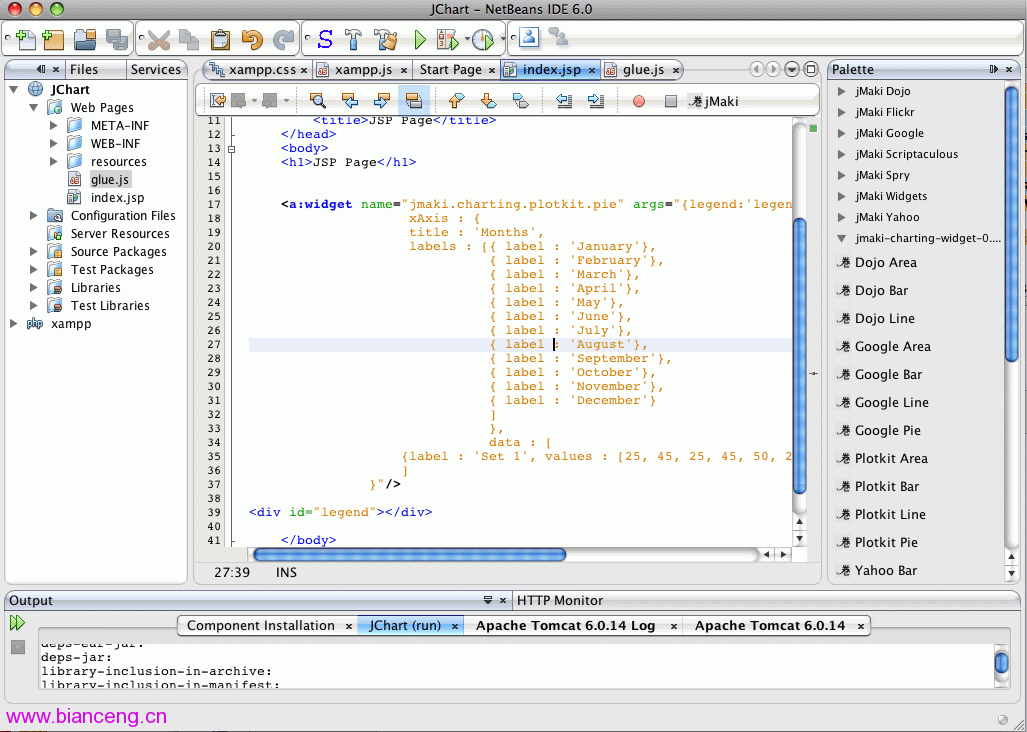
Task: Start macro recording with red circle
Action: click(x=639, y=101)
